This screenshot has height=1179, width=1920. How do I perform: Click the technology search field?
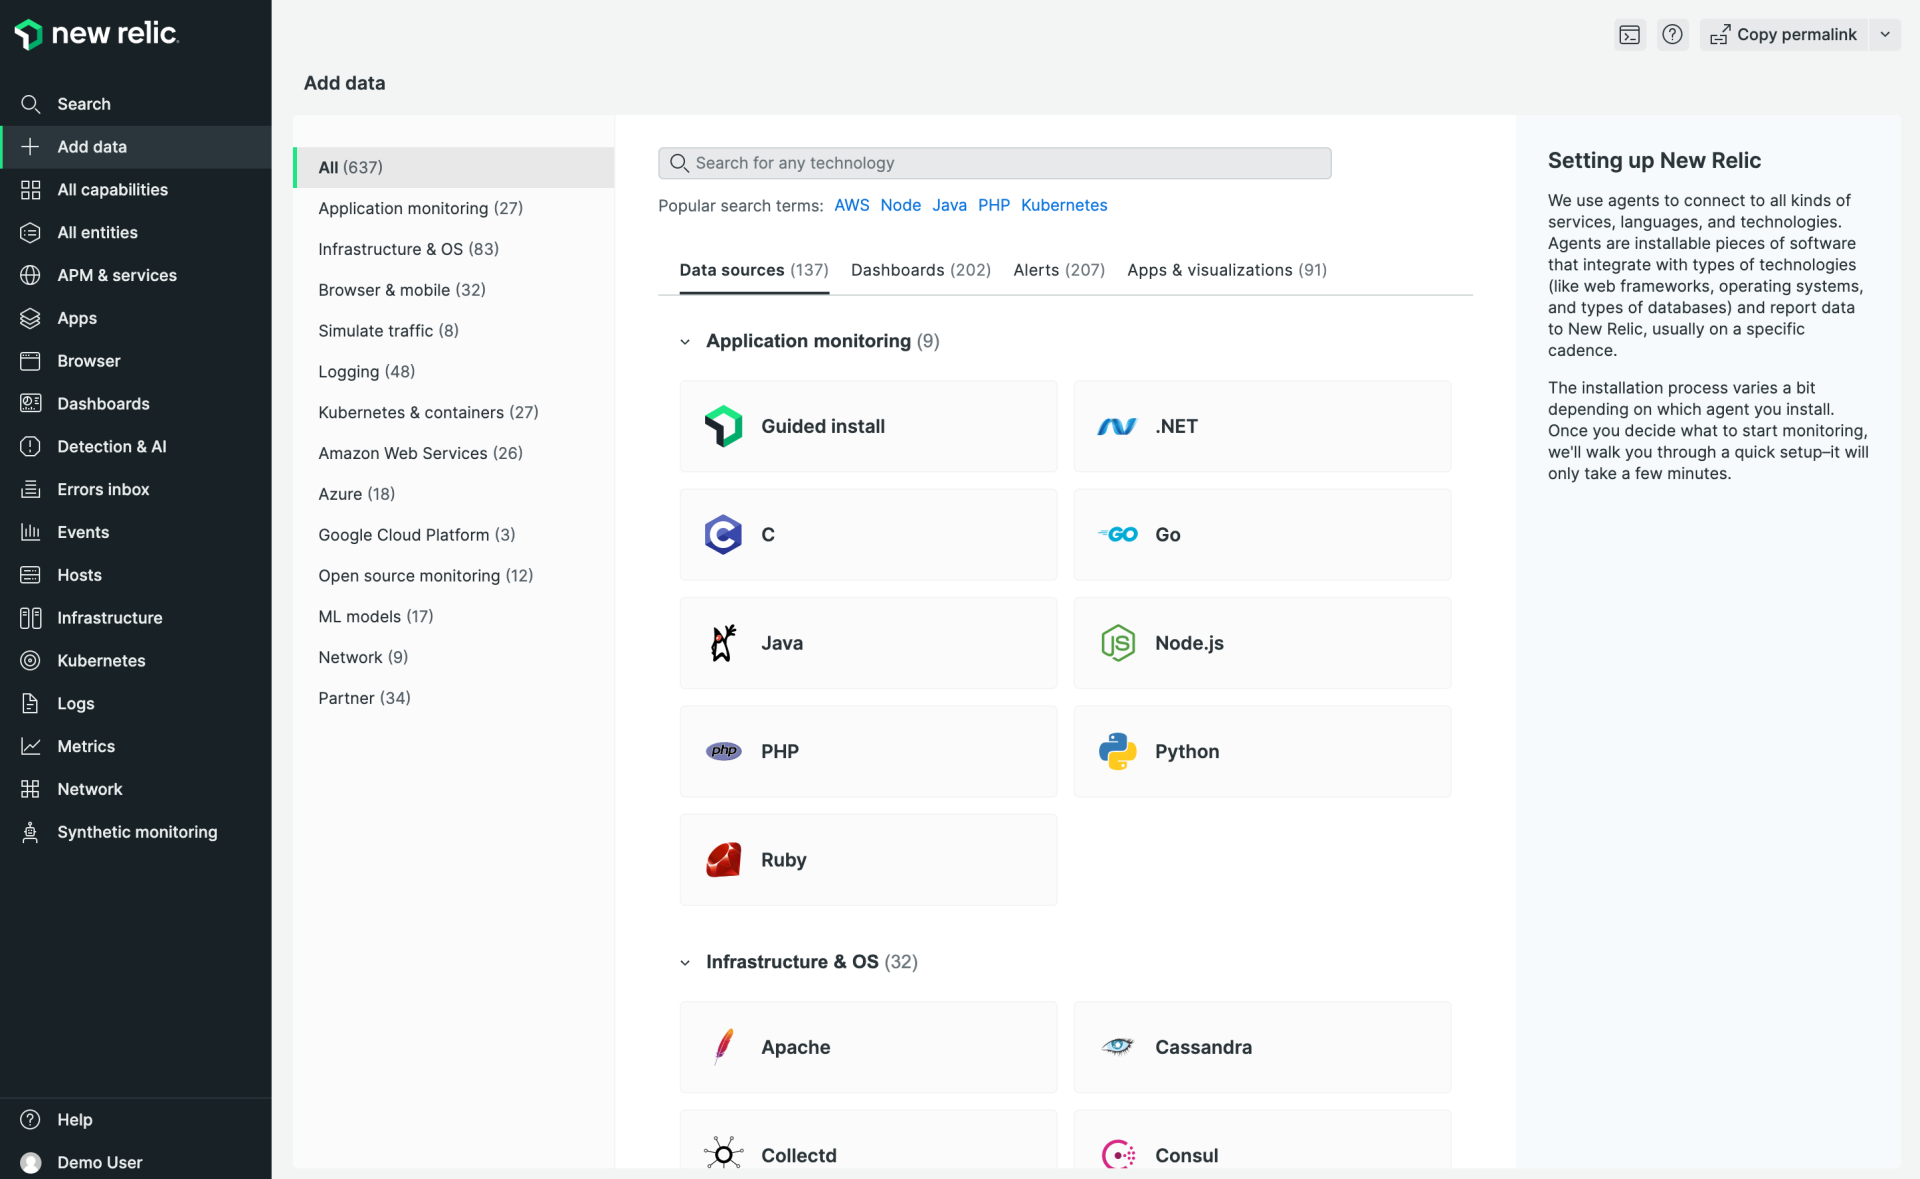click(994, 162)
